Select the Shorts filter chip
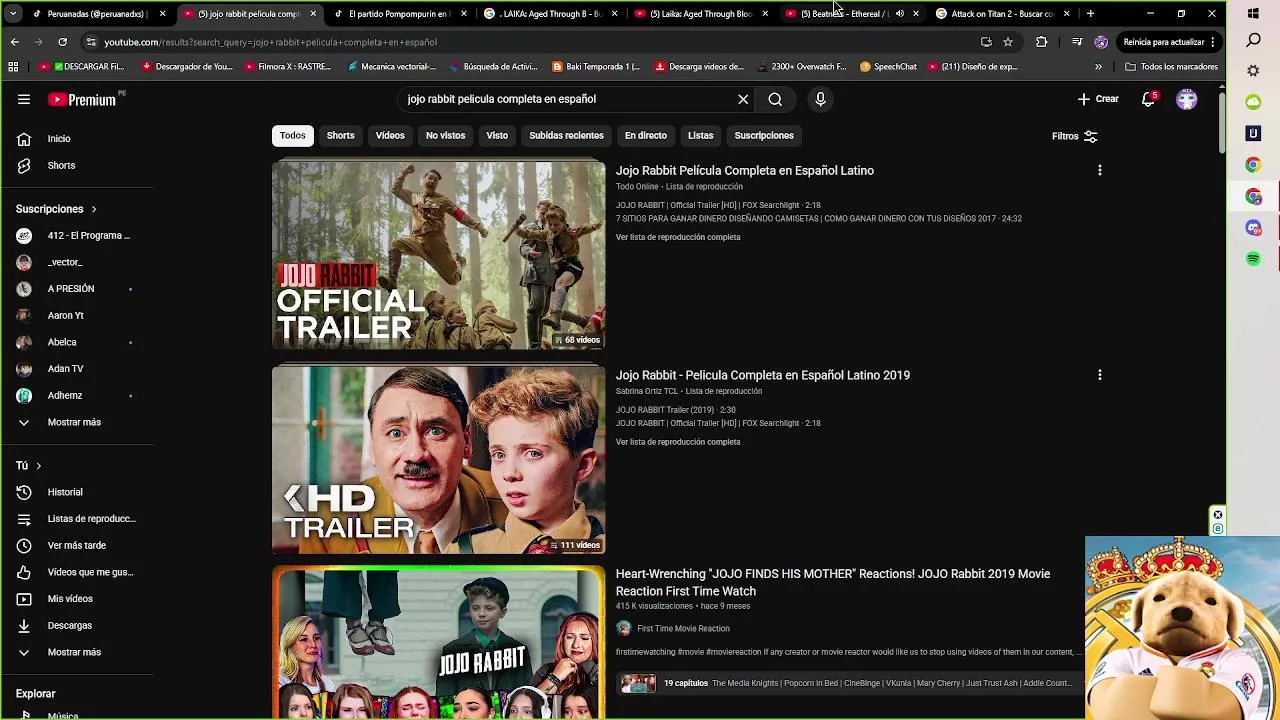This screenshot has height=720, width=1280. coord(341,135)
